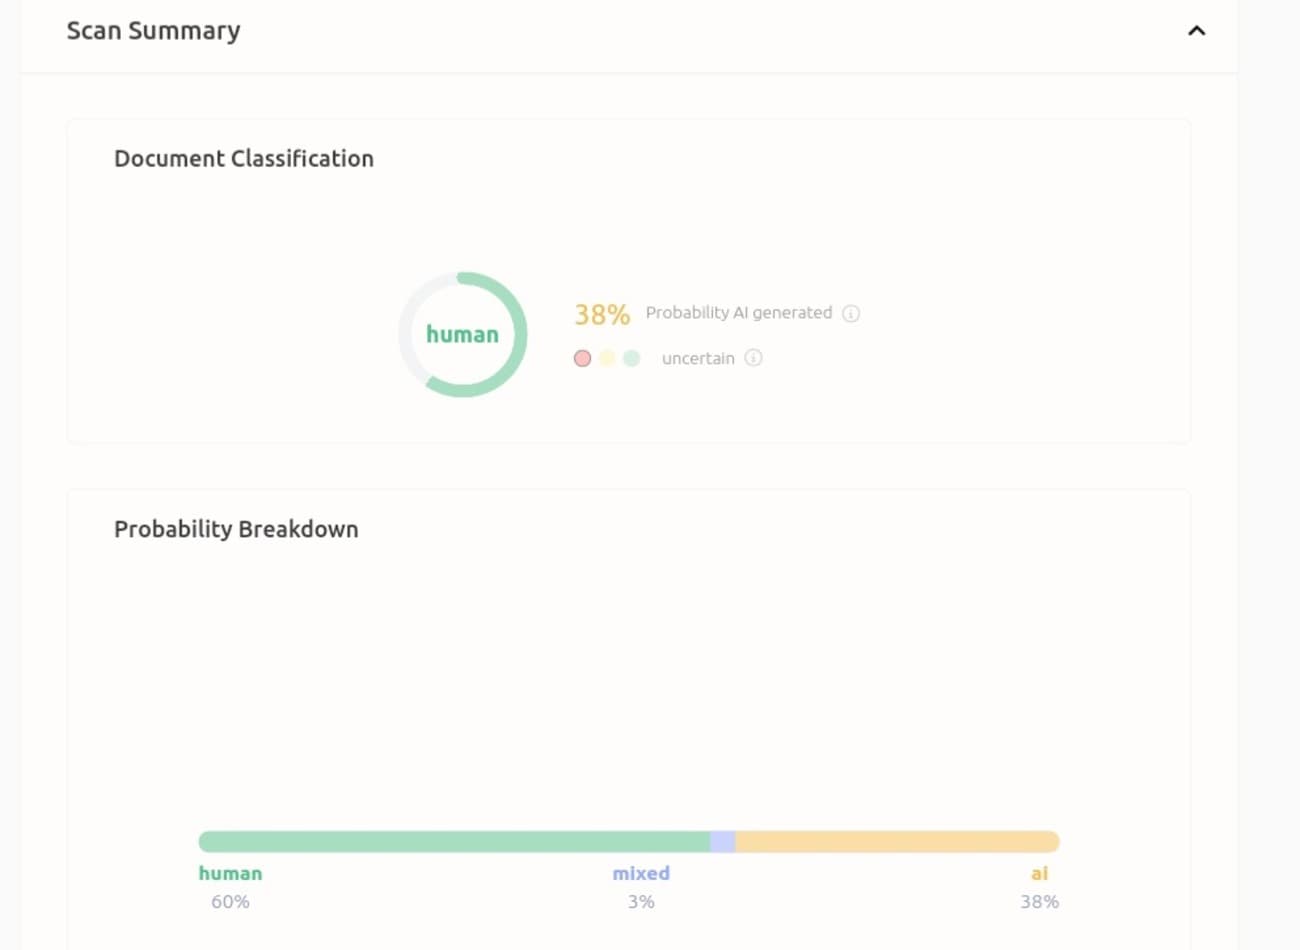Viewport: 1300px width, 950px height.
Task: Click the red confidence indicator dot
Action: 582,358
